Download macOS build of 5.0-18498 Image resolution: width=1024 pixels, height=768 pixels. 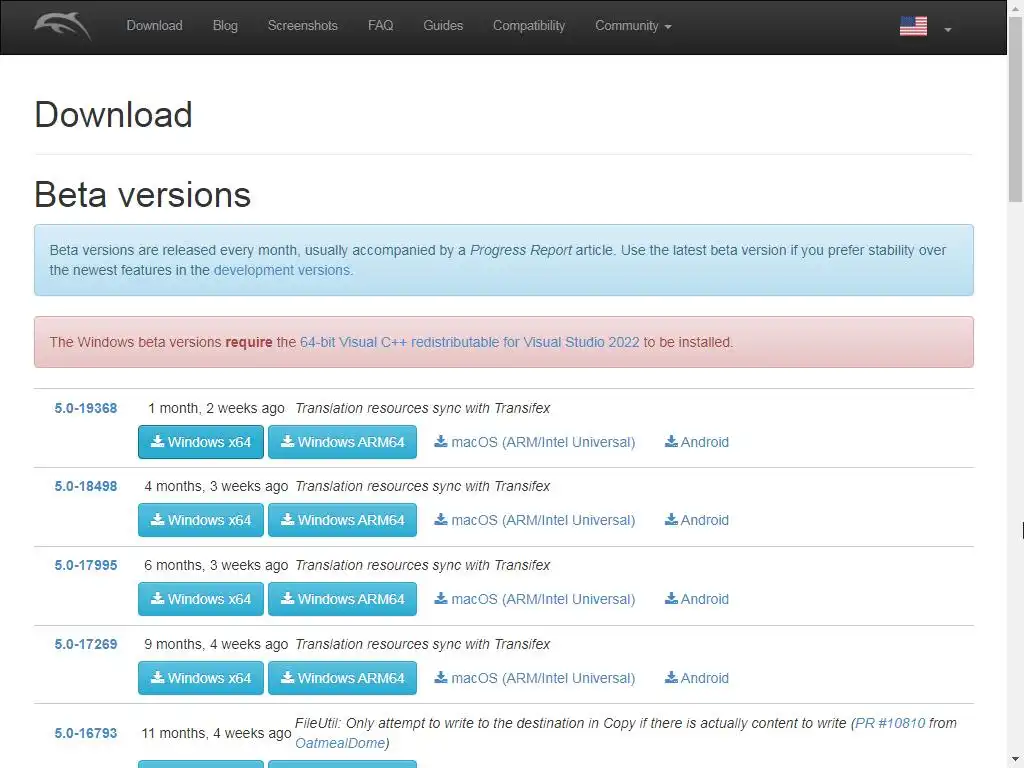[535, 520]
